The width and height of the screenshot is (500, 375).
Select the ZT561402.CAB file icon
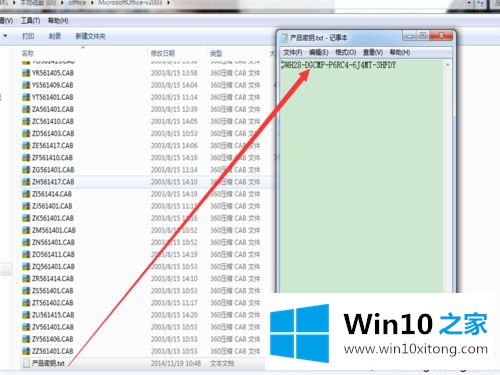point(26,303)
